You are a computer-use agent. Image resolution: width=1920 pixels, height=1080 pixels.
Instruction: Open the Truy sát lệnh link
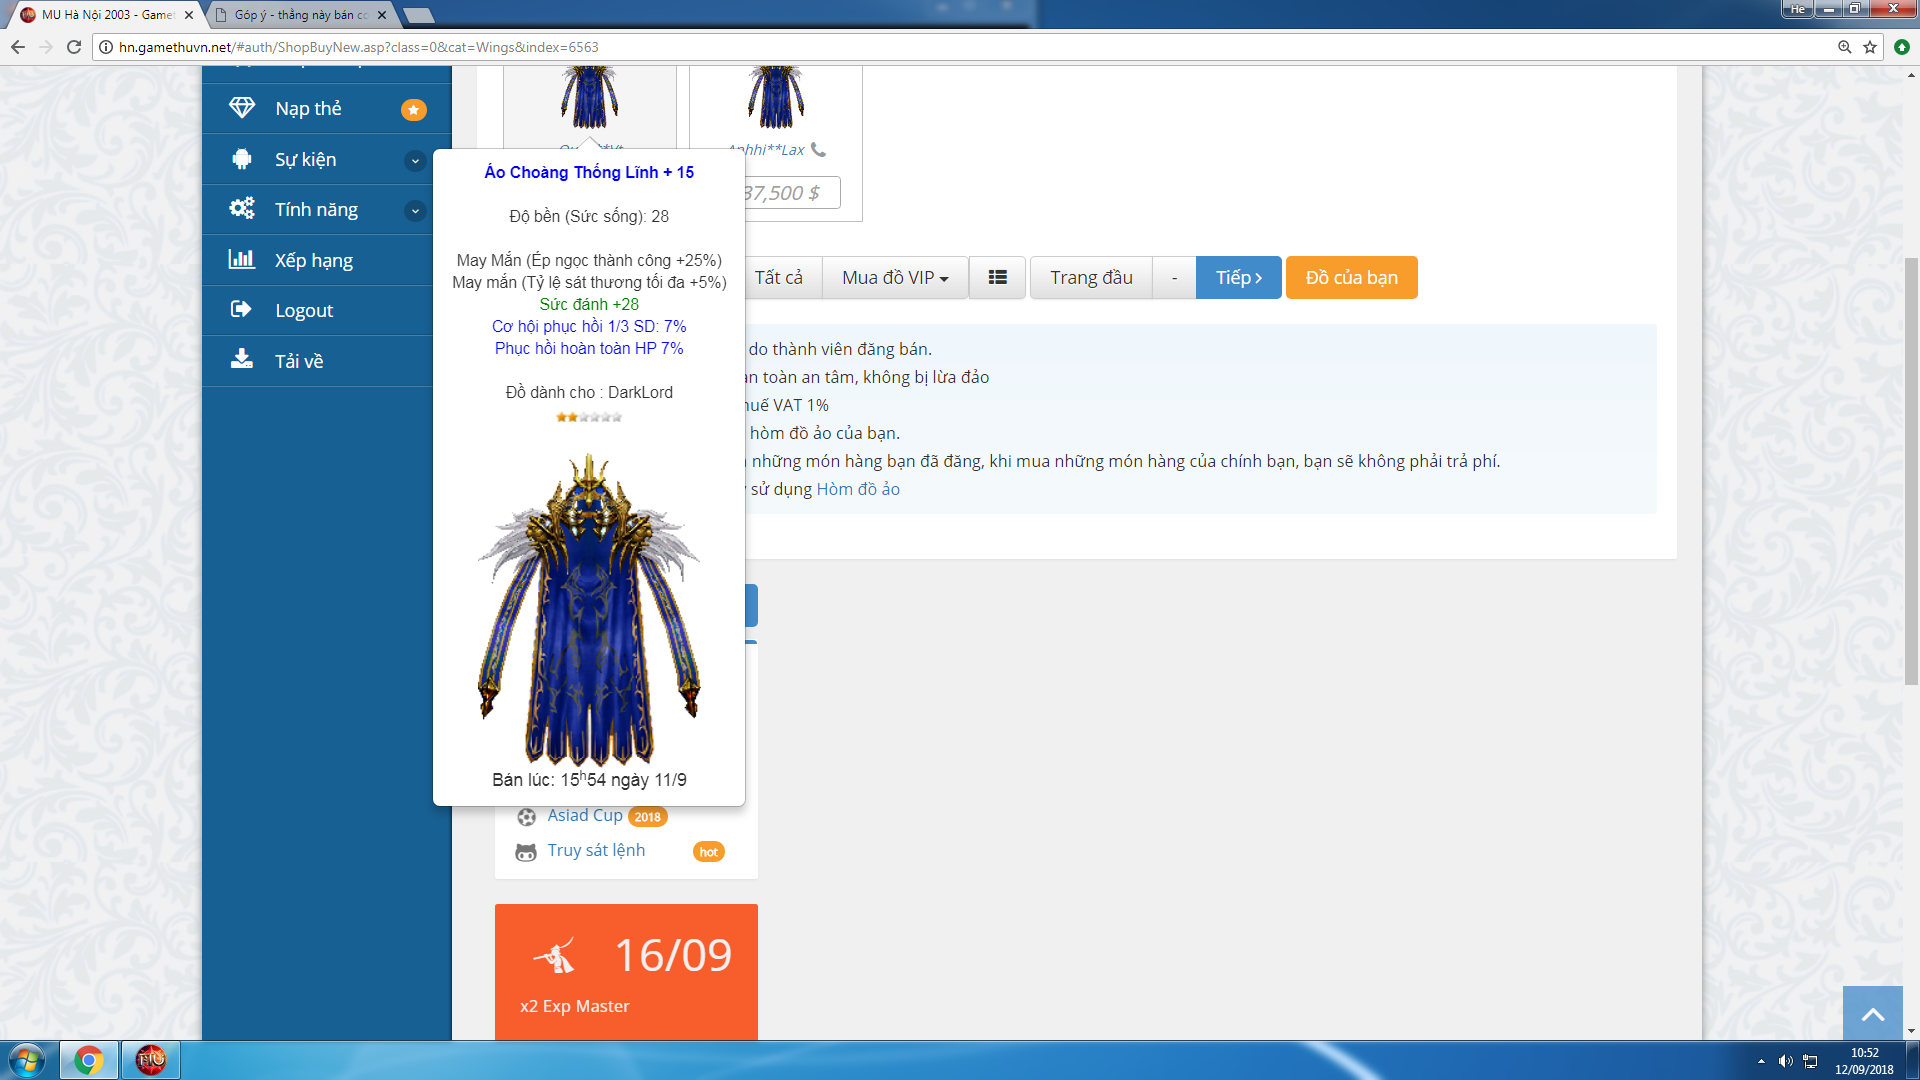point(596,850)
